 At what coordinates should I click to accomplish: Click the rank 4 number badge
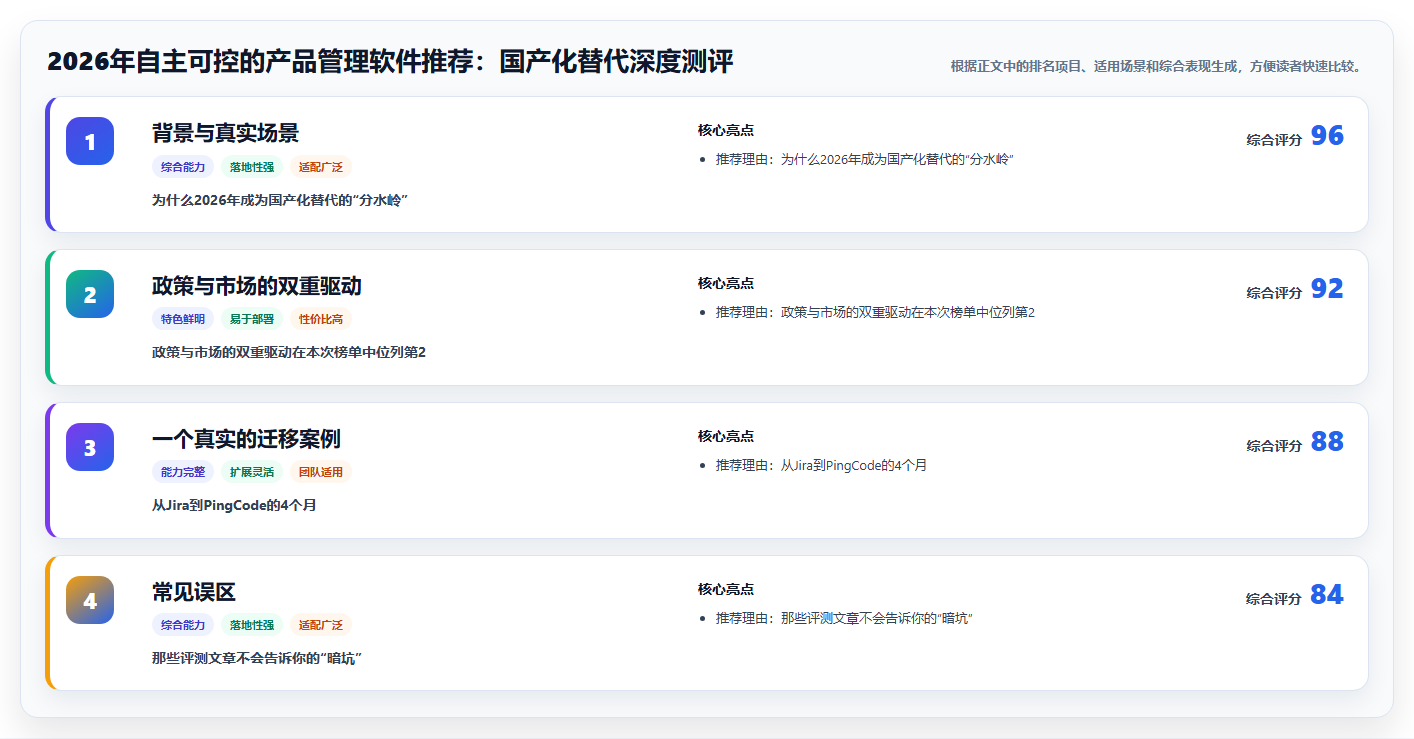click(90, 600)
